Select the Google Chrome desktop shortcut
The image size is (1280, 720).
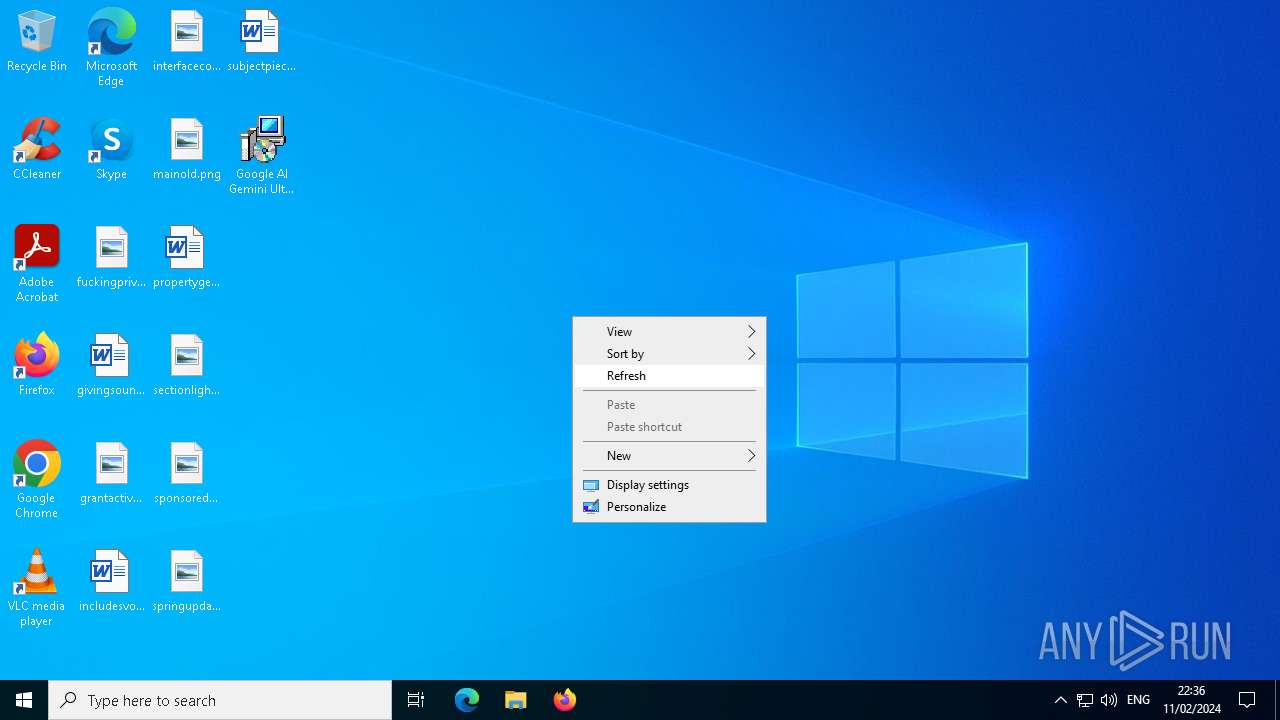(37, 480)
